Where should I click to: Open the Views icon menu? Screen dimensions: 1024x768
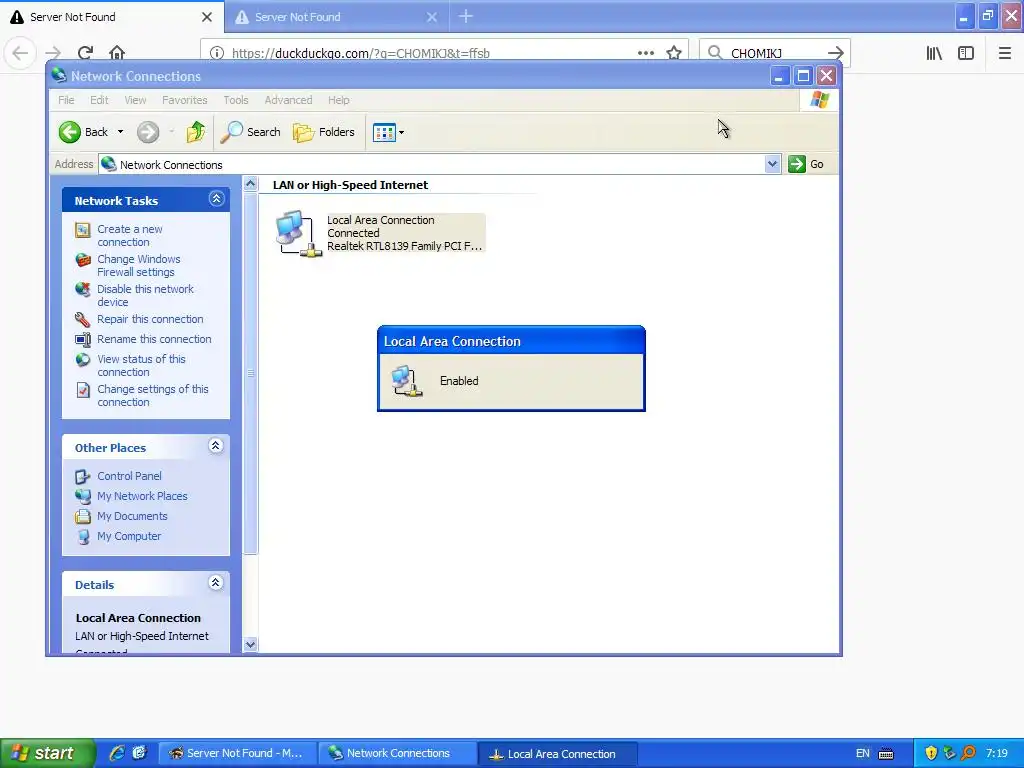tap(389, 133)
